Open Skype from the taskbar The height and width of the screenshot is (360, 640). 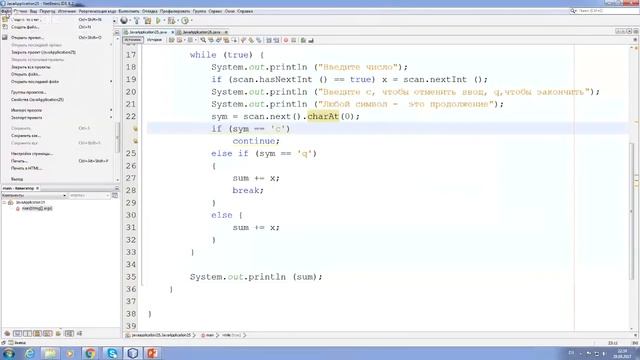(x=112, y=353)
